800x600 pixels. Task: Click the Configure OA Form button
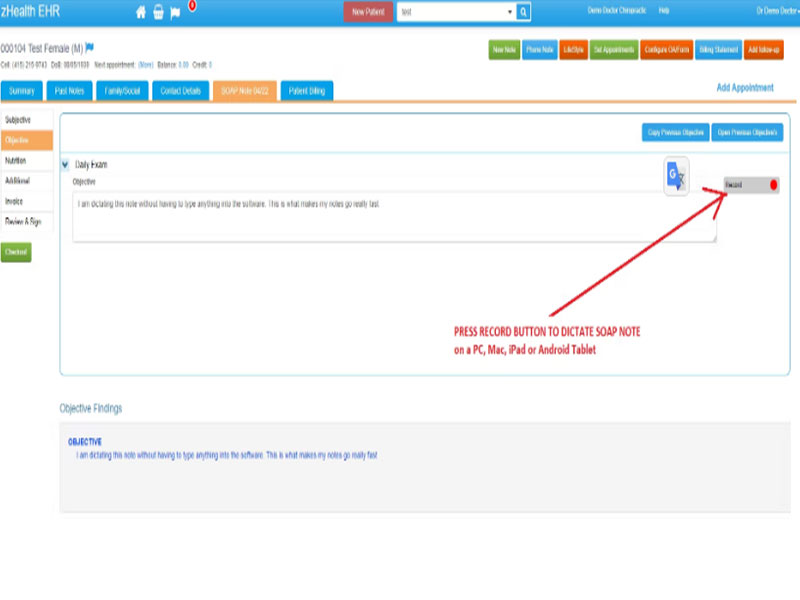coord(666,49)
